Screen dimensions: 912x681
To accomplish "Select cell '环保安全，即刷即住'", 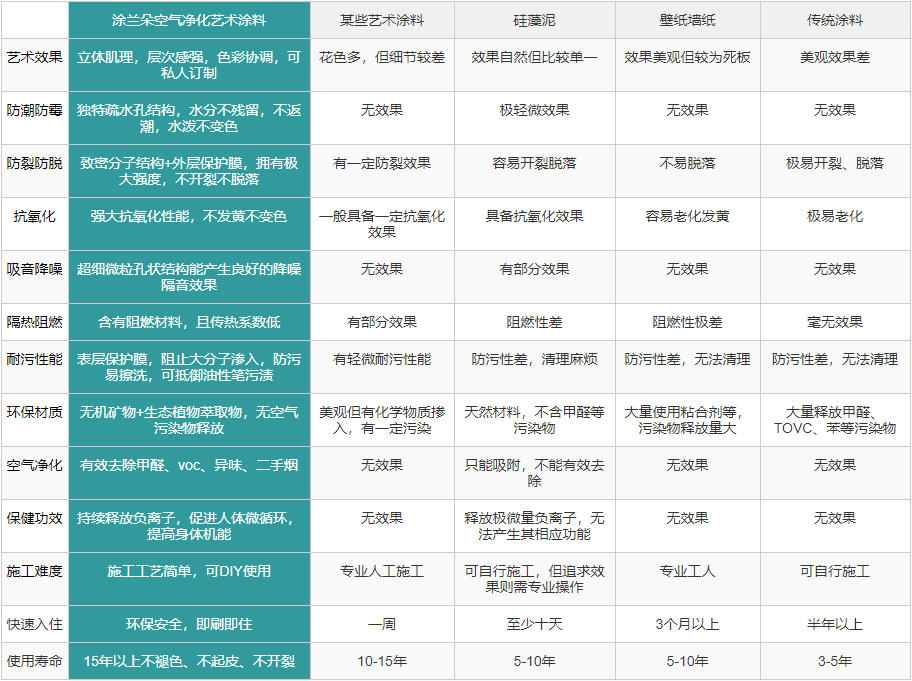I will [x=189, y=624].
